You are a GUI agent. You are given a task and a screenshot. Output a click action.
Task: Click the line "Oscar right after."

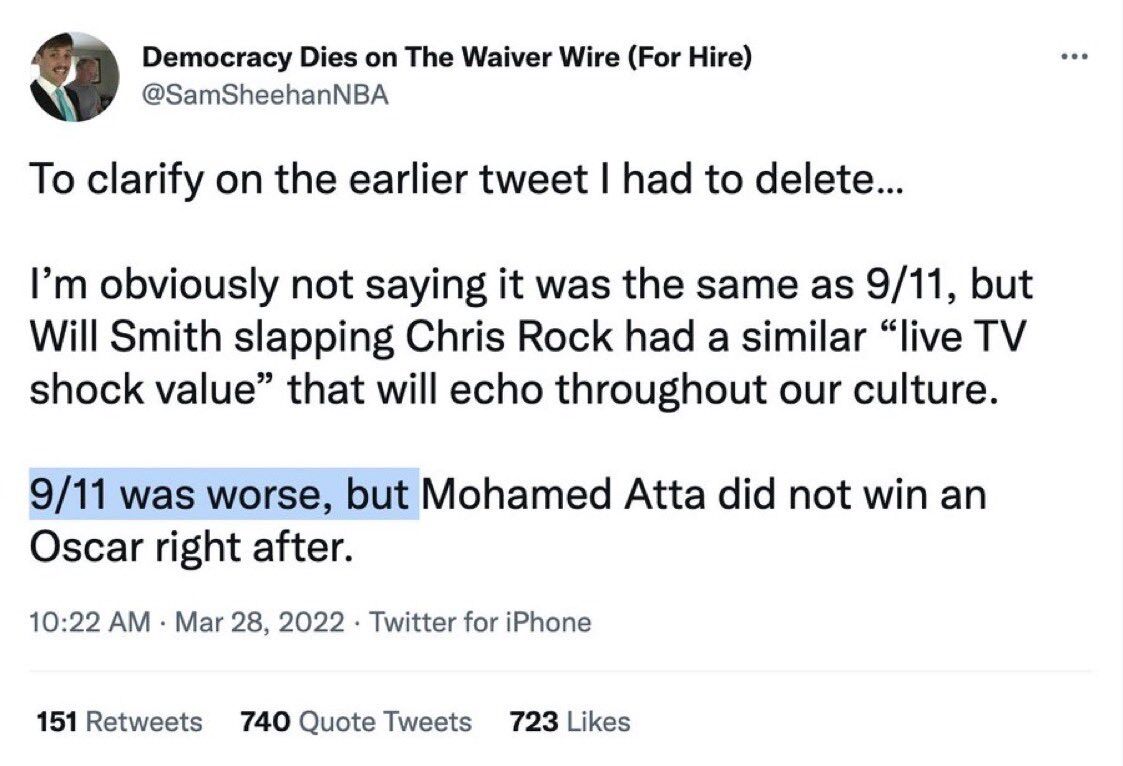point(191,547)
